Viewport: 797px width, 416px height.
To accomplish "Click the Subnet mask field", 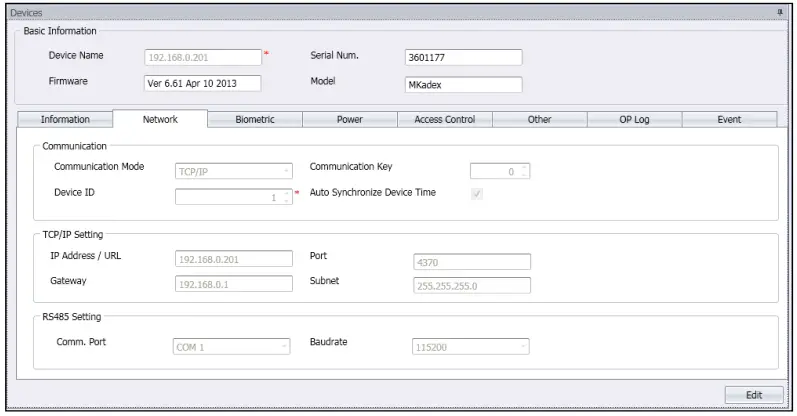I will 472,286.
